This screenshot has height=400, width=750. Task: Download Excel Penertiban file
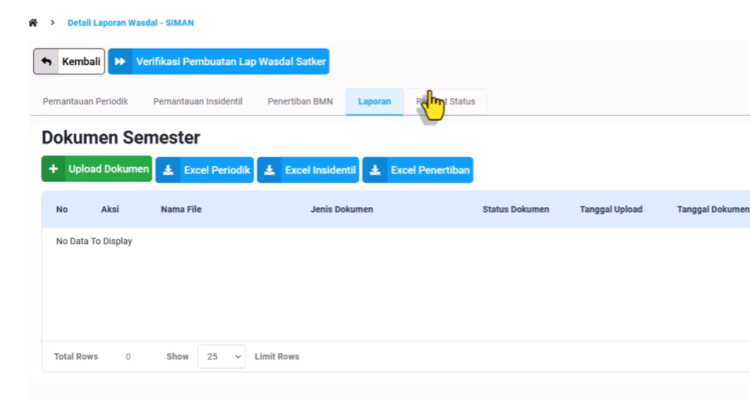[418, 170]
